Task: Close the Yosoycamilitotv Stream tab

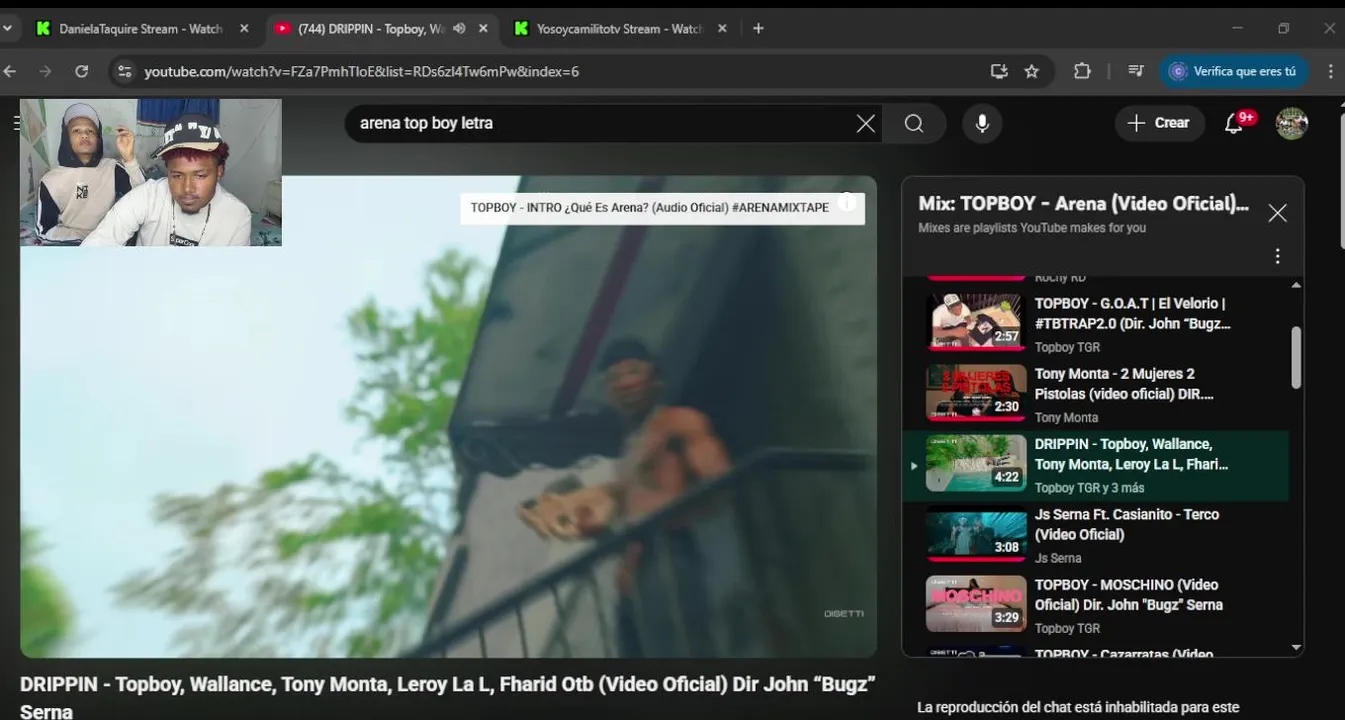Action: 722,29
